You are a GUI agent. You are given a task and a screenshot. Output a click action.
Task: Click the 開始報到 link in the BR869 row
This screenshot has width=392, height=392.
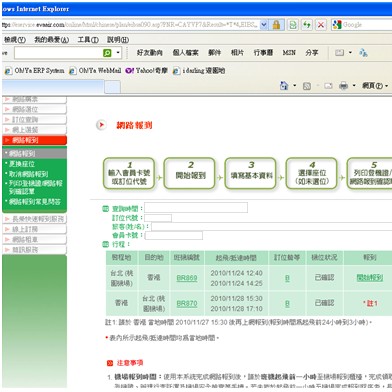click(370, 278)
